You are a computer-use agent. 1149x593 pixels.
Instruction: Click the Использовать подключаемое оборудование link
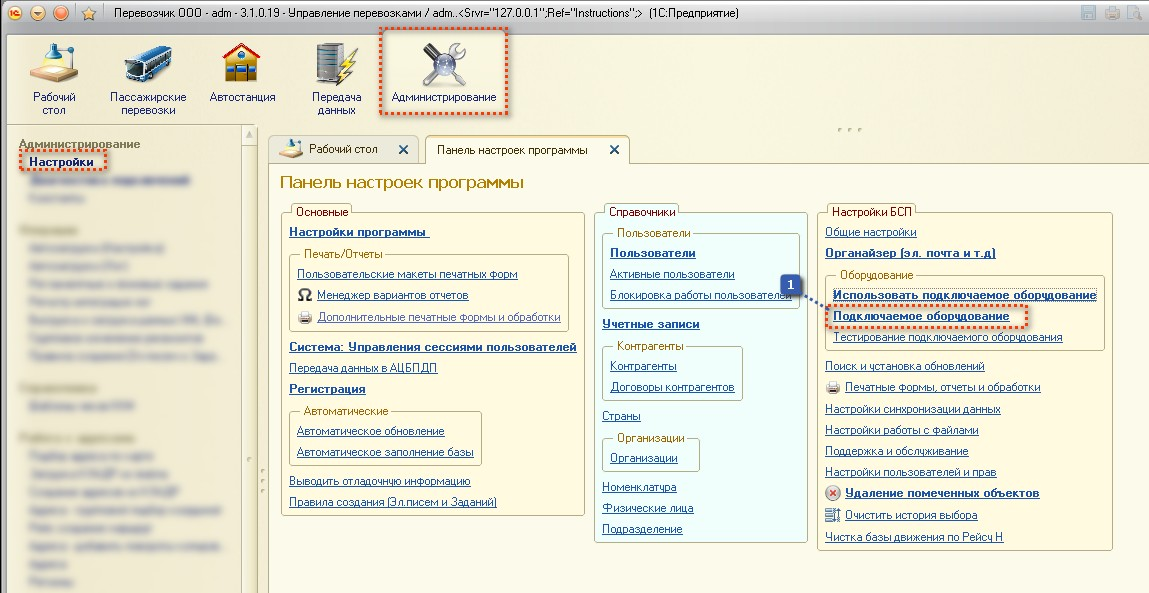(964, 295)
